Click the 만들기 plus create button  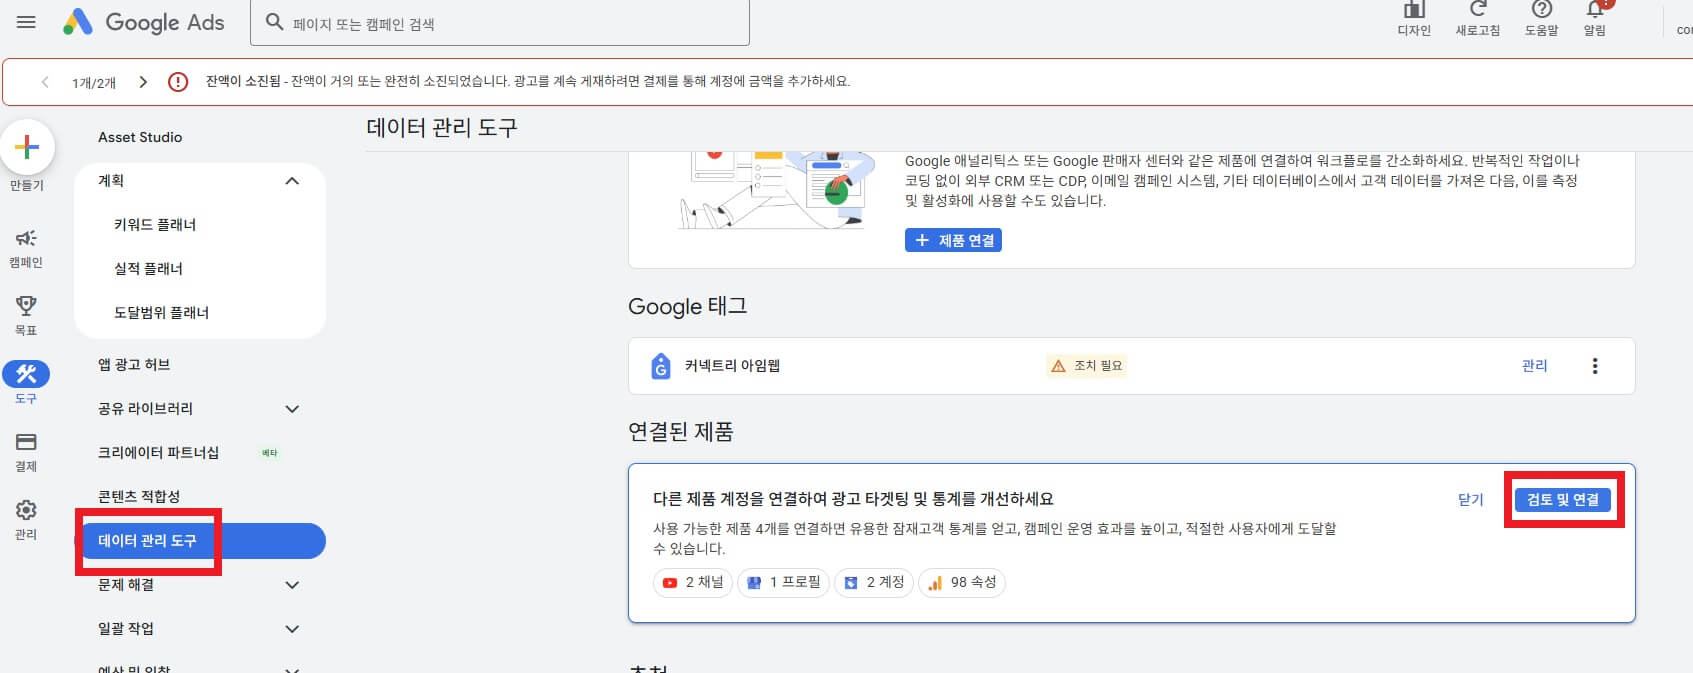tap(27, 147)
